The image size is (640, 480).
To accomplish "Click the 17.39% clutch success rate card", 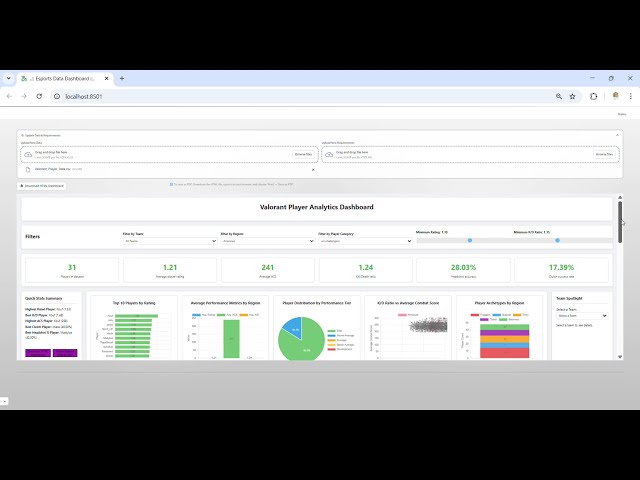I will [x=561, y=270].
